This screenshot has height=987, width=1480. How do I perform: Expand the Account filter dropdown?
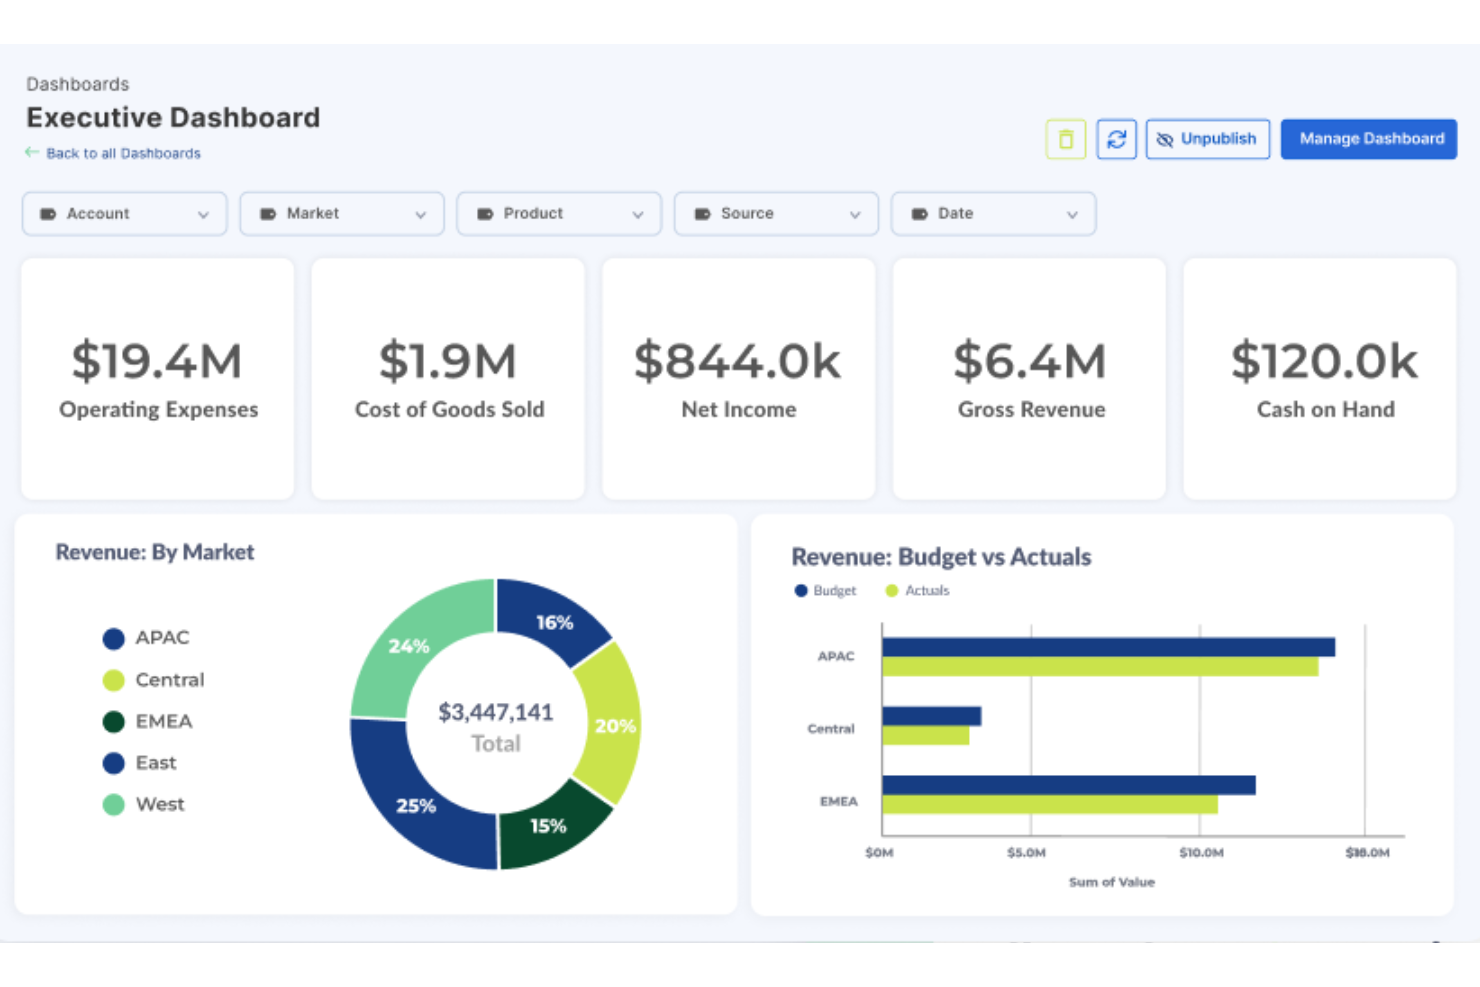coord(125,214)
